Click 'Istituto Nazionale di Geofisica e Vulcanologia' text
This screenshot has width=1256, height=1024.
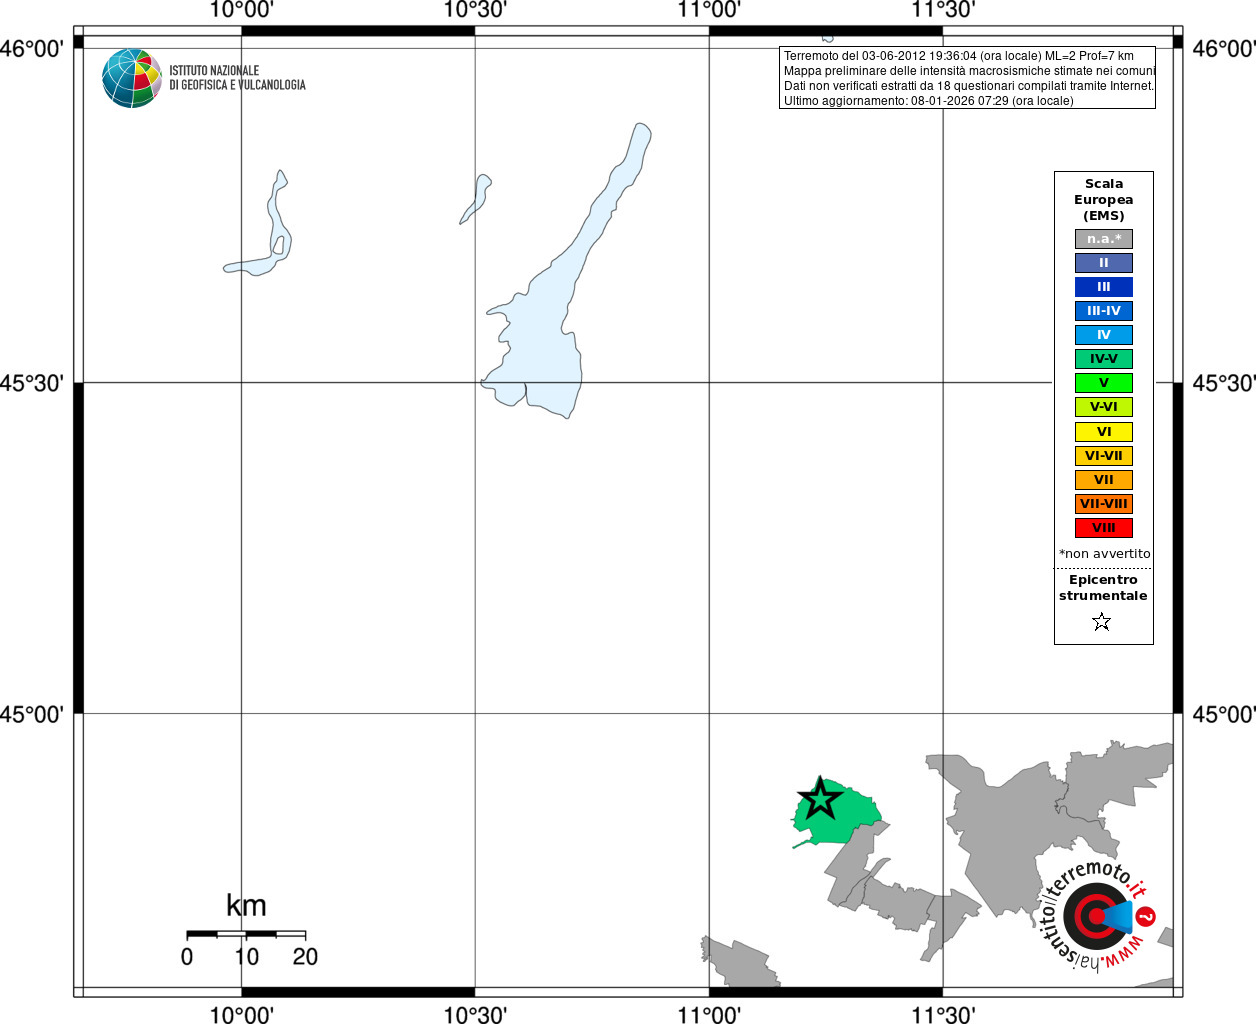(x=237, y=78)
